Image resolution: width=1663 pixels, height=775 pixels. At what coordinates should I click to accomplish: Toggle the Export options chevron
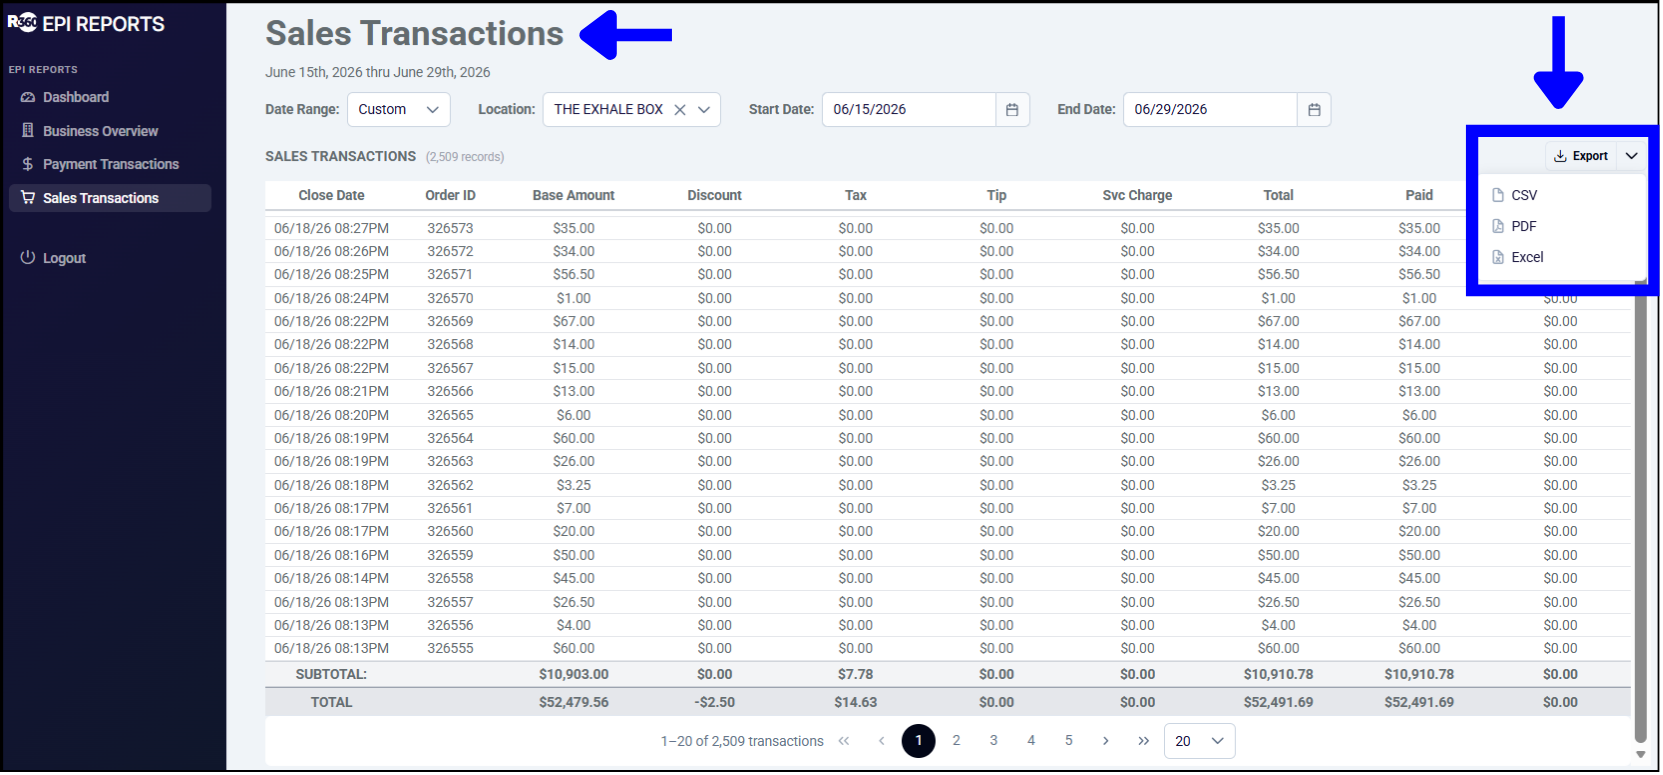1632,156
